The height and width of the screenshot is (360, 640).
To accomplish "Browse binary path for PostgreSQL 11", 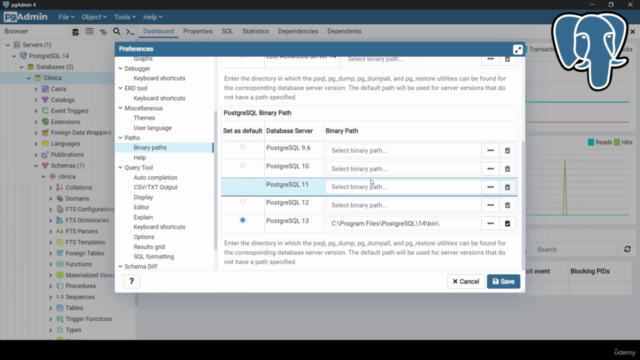I will [490, 187].
